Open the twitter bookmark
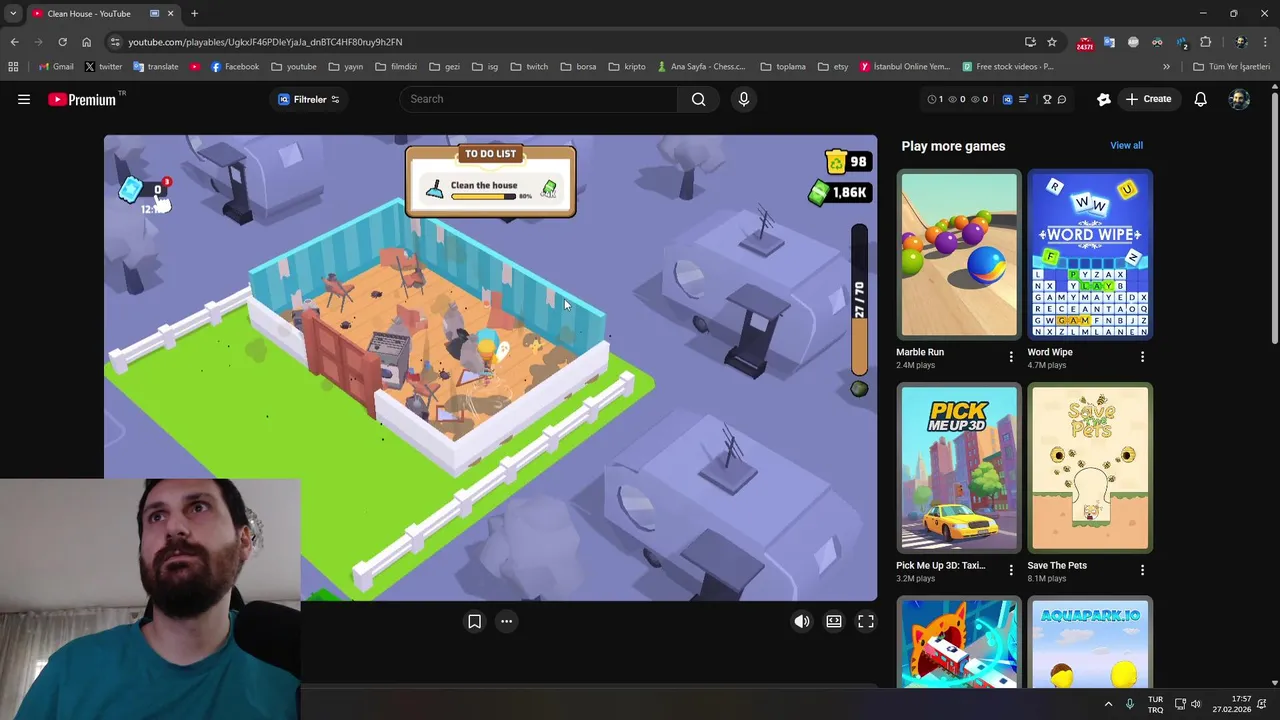1280x720 pixels. (x=103, y=67)
